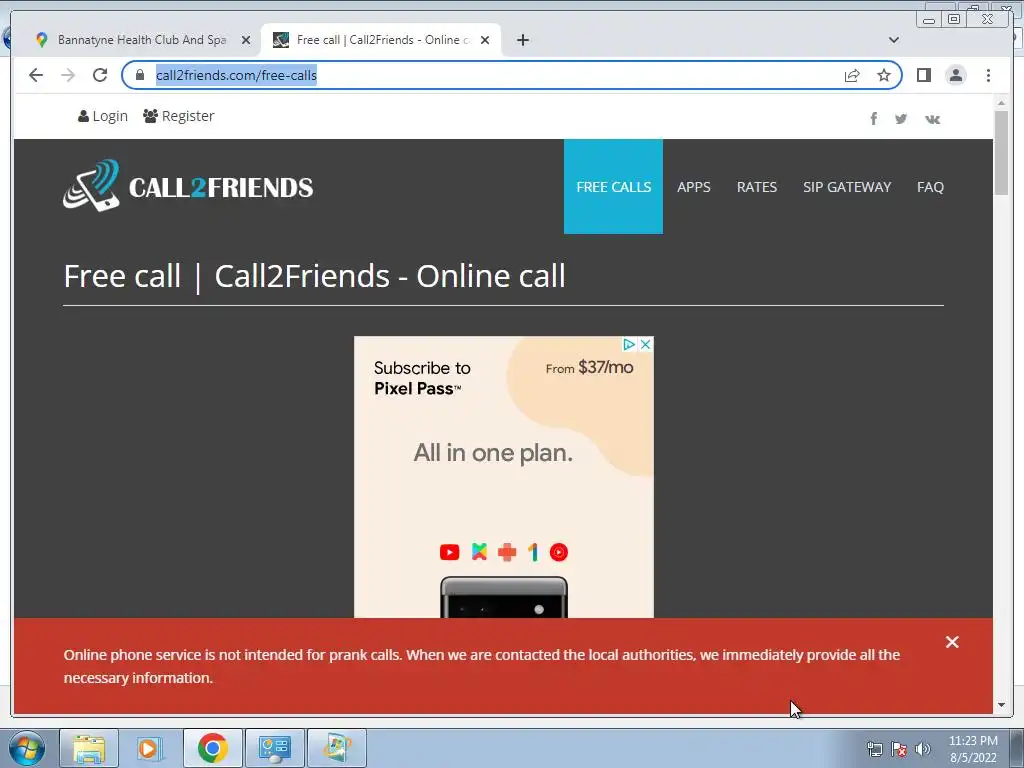Click the forward navigation arrow
The width and height of the screenshot is (1024, 768).
tap(68, 75)
